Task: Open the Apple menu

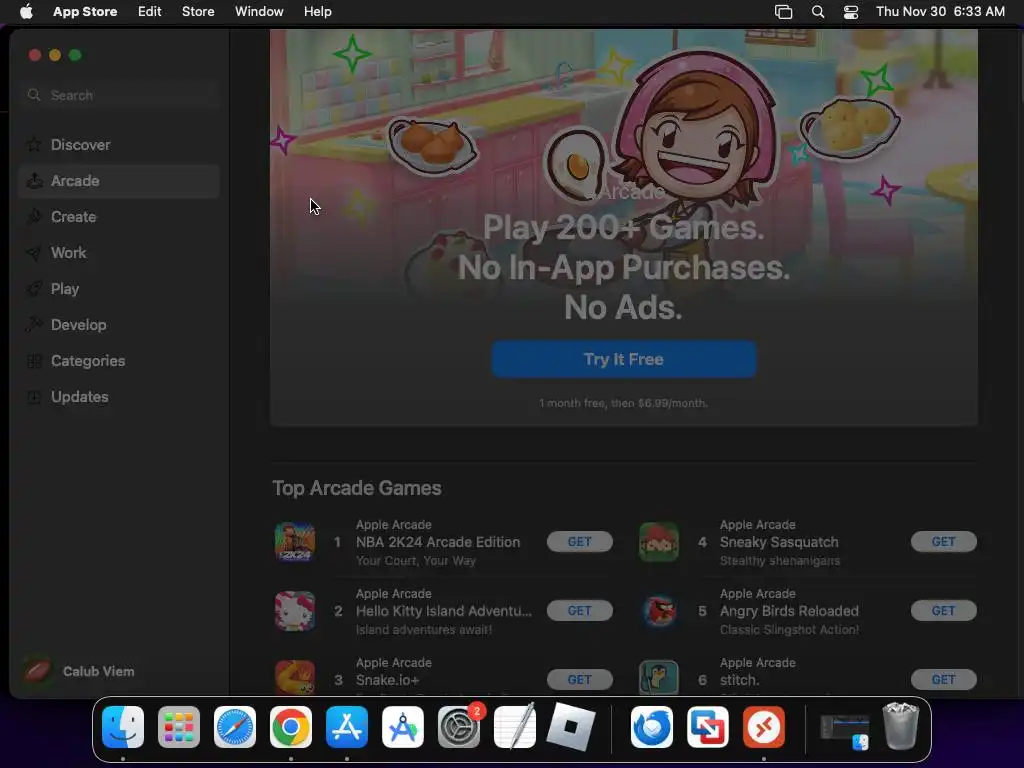Action: [26, 12]
